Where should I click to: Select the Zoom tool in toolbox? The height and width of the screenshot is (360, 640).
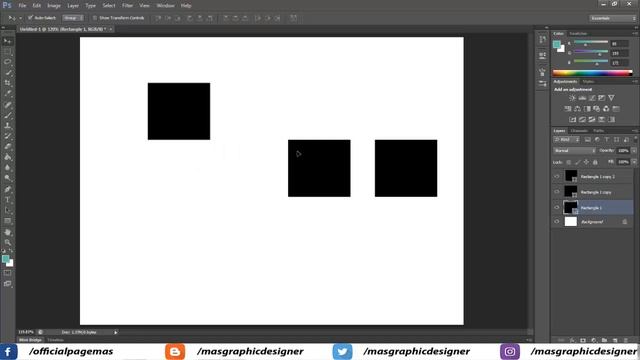[x=7, y=242]
